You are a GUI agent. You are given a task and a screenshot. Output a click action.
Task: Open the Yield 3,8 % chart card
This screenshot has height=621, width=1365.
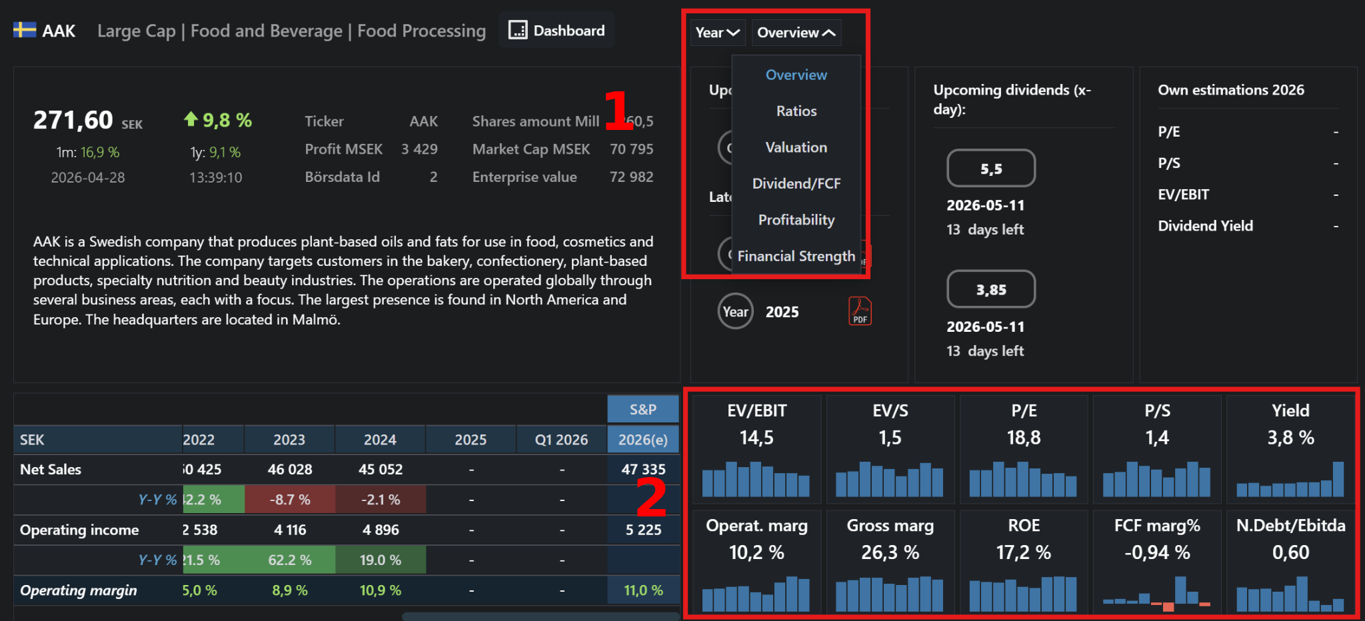[x=1291, y=448]
